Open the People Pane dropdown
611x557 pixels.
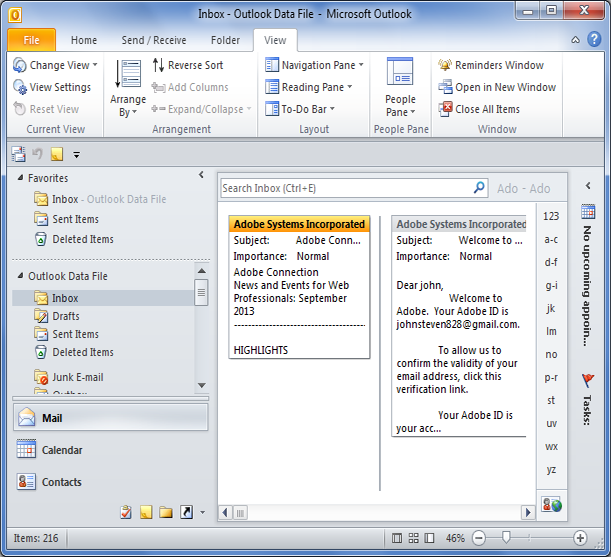400,88
